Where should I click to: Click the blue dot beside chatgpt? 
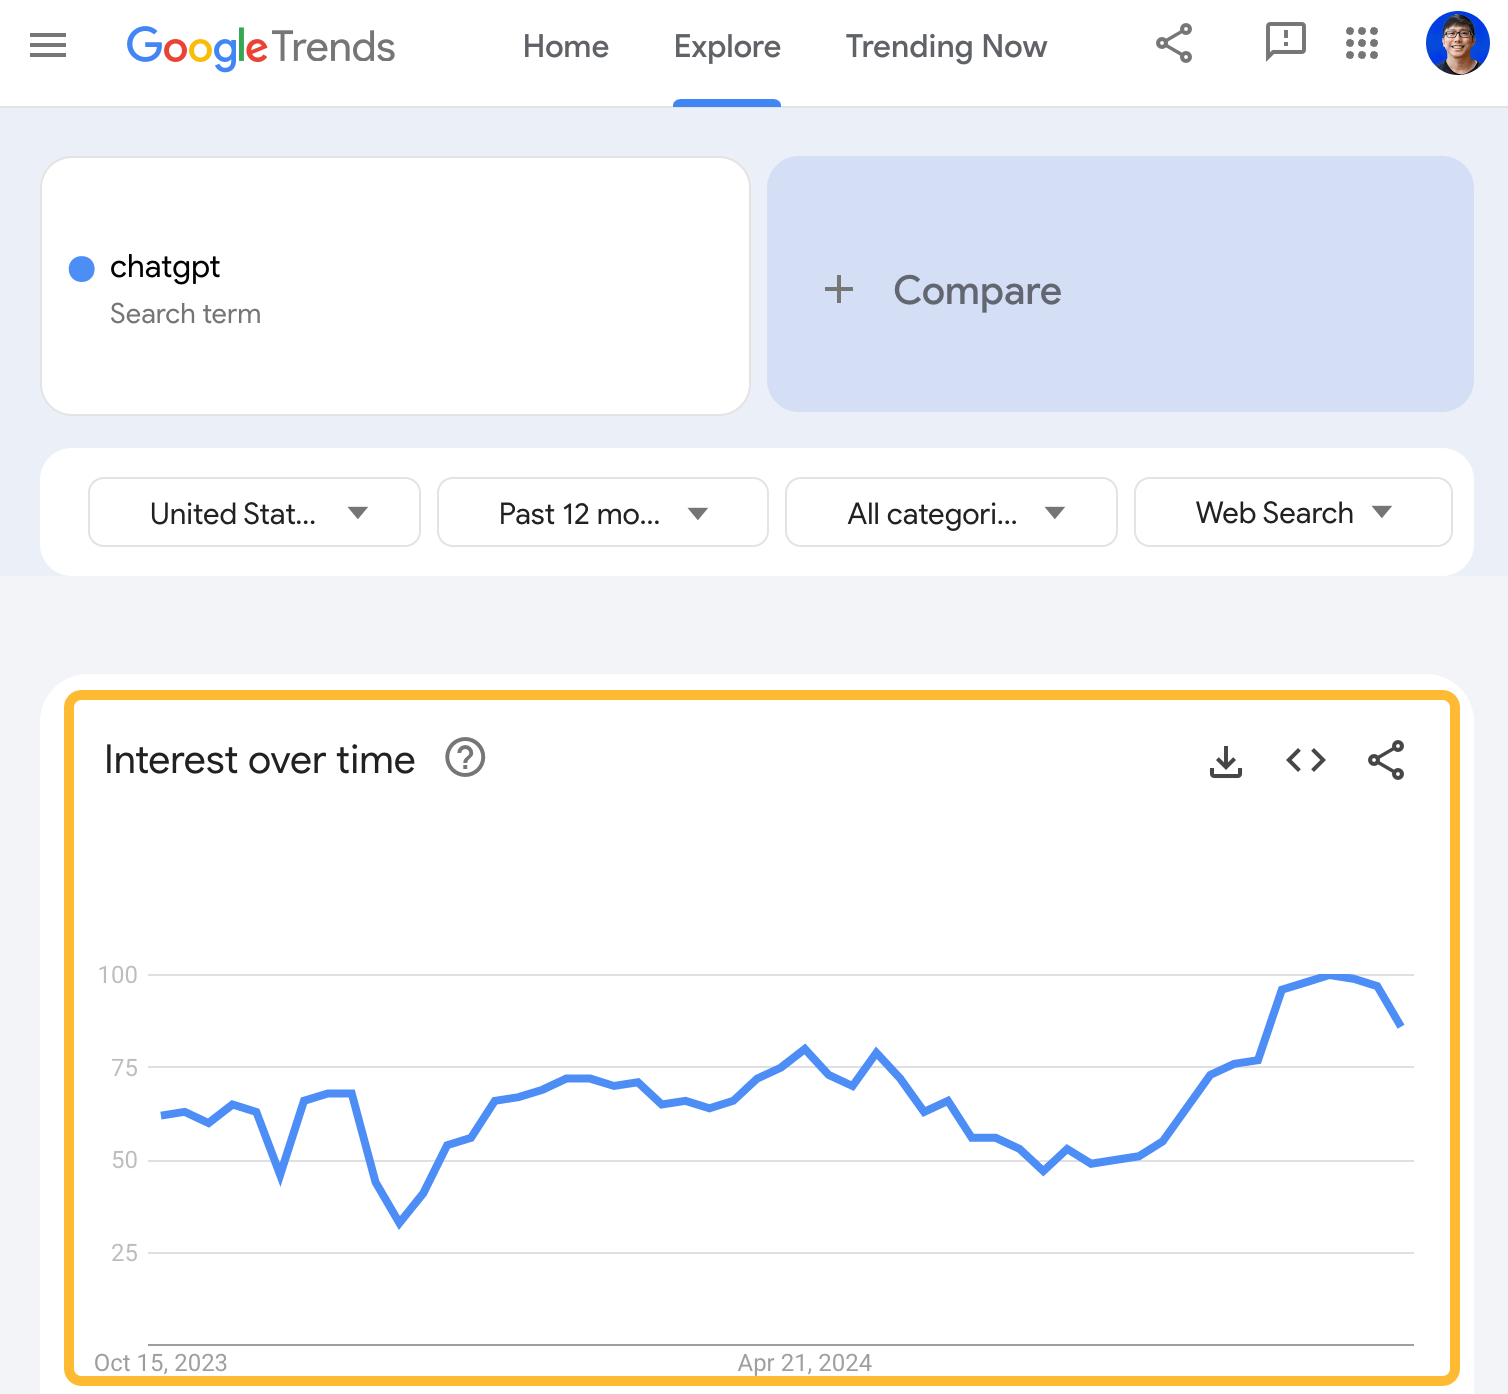point(82,268)
